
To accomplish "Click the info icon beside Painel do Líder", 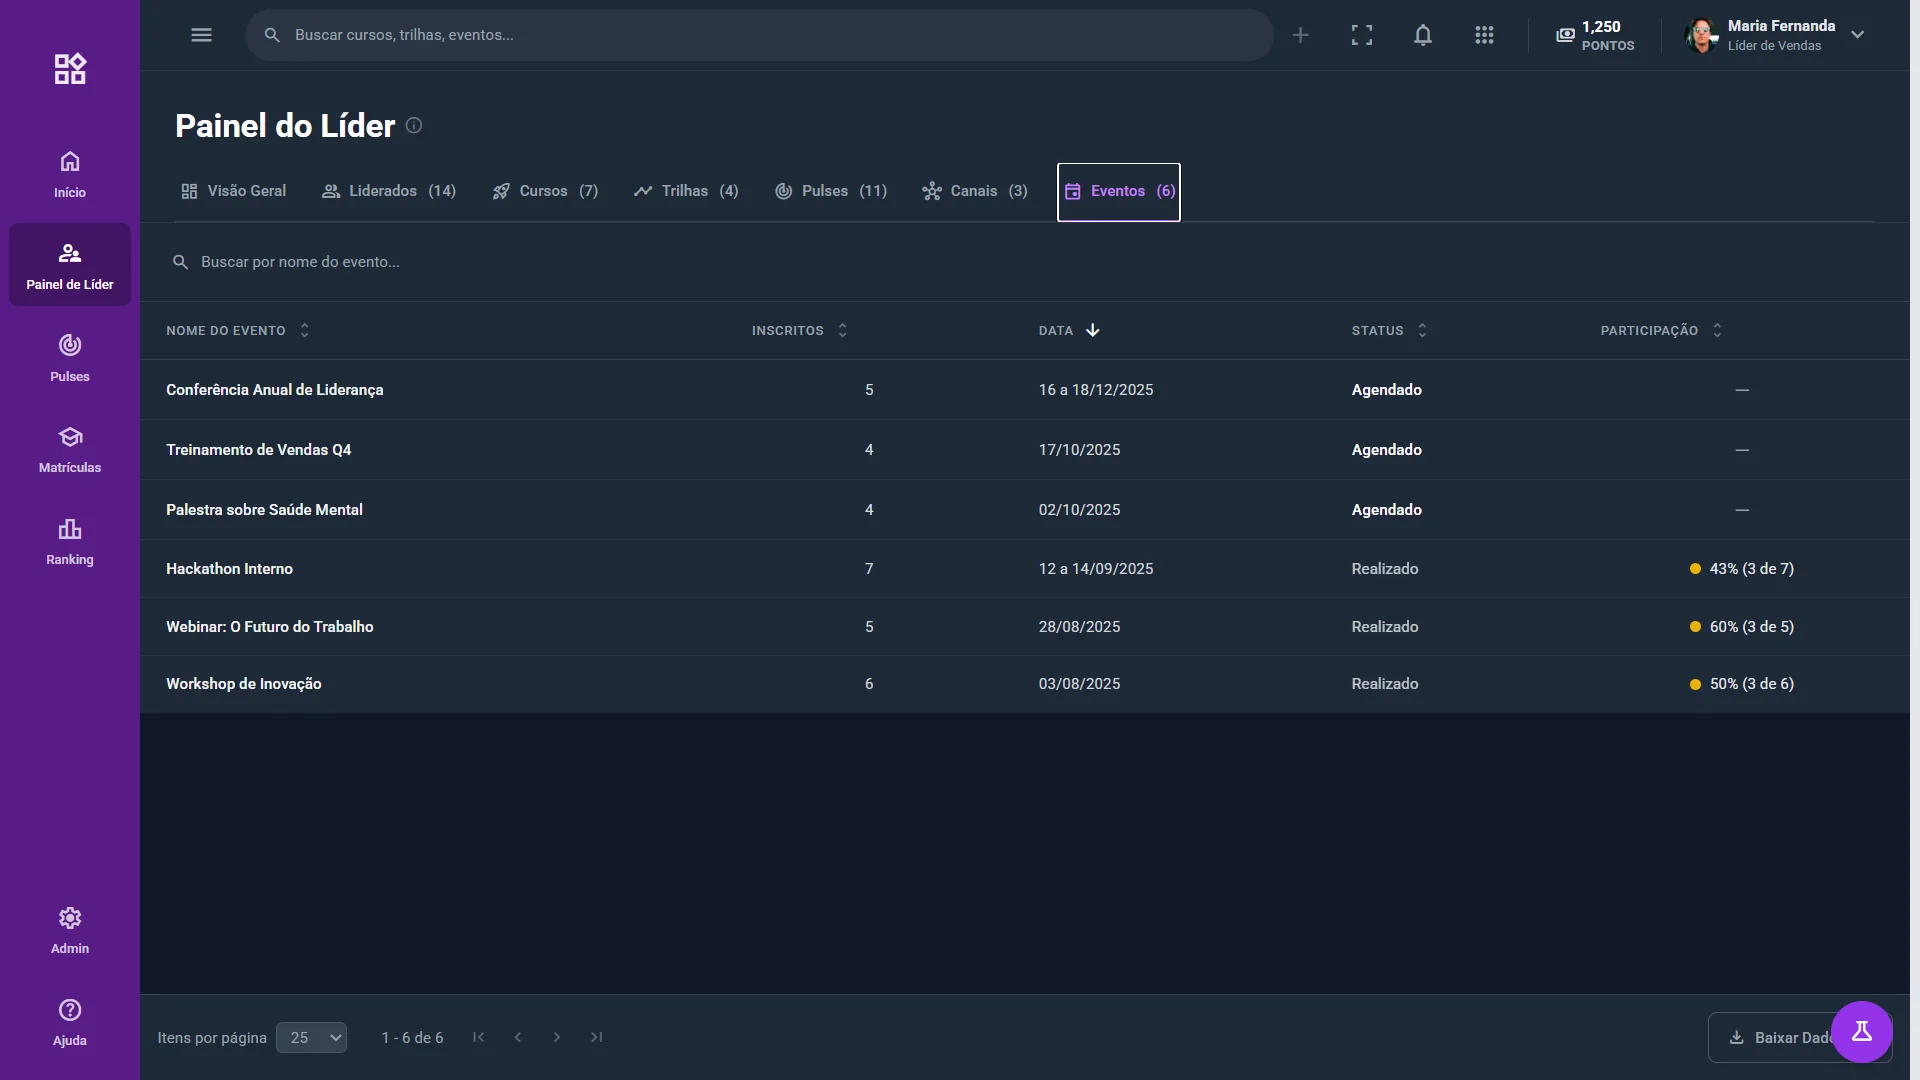I will tap(414, 126).
